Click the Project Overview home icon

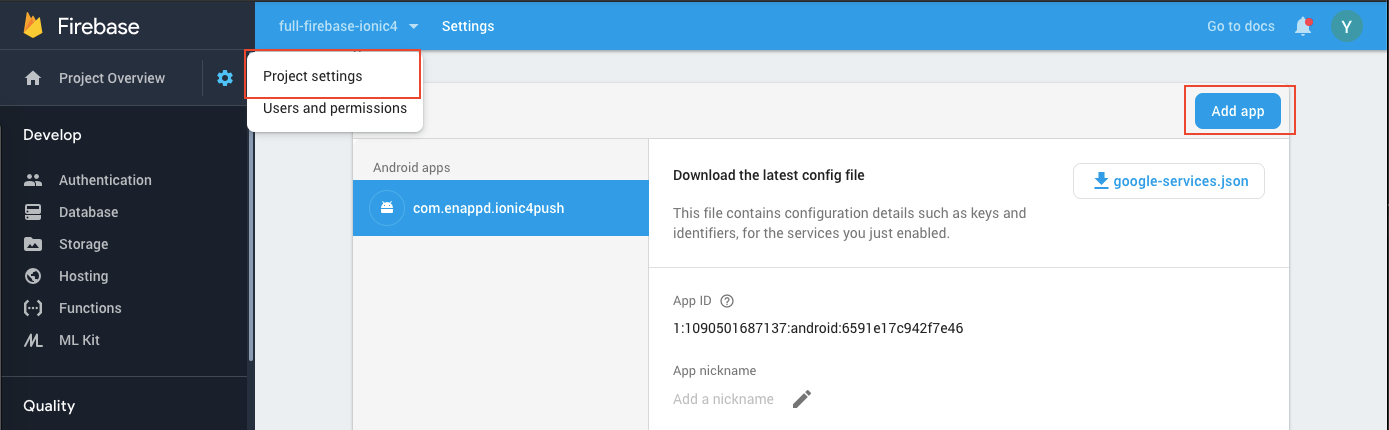[33, 78]
